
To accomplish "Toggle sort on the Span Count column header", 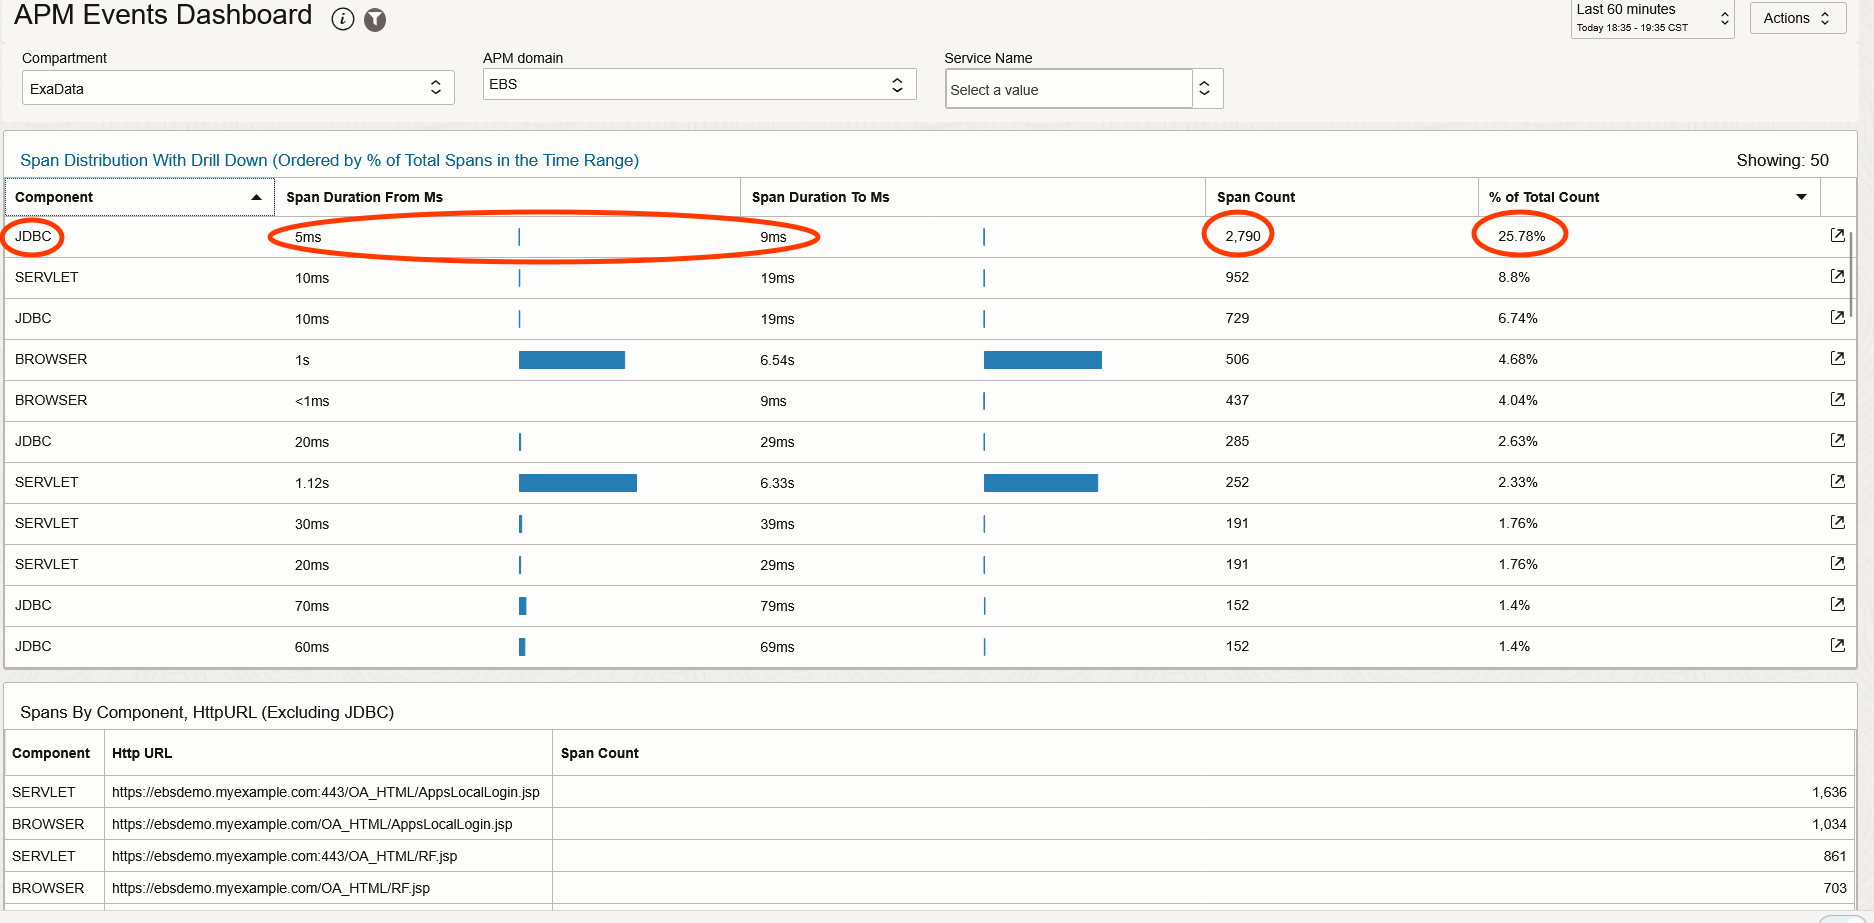I will 1256,197.
